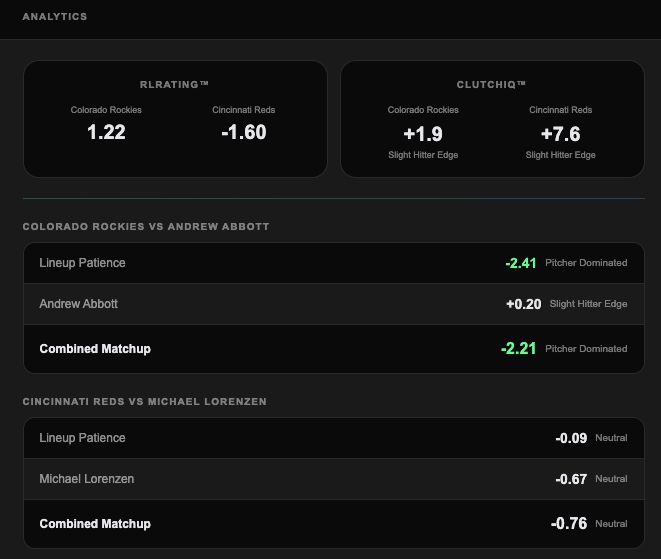
Task: Click Colorado Rockies vs Andrew Abbott heading
Action: tap(146, 226)
